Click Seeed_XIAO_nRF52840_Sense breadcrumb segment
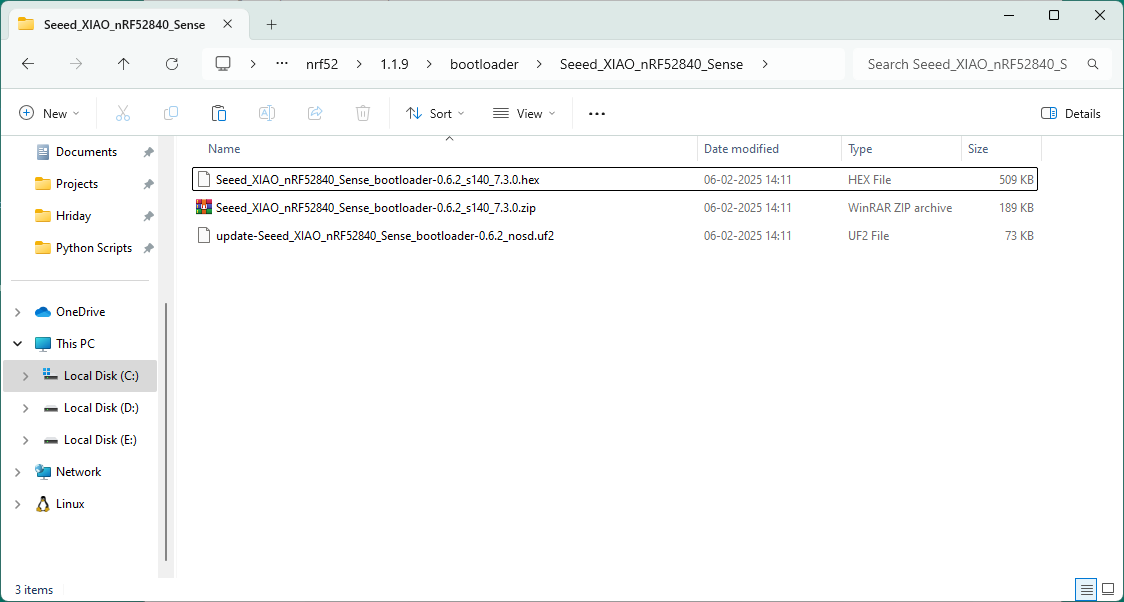1124x602 pixels. [651, 64]
